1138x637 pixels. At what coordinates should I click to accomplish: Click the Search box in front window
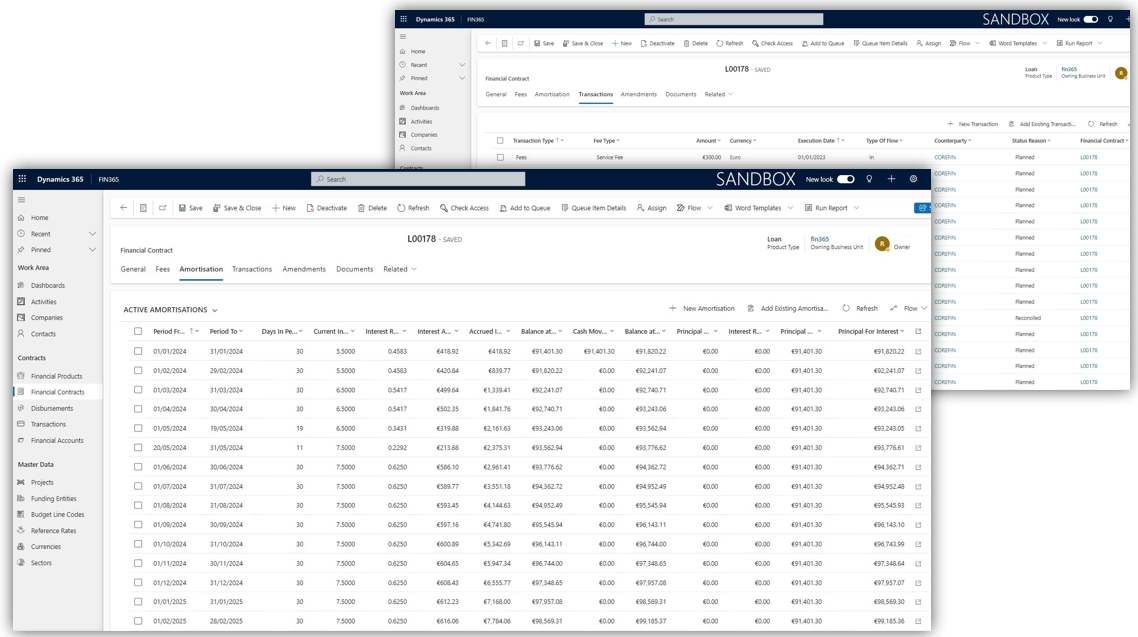[x=418, y=179]
